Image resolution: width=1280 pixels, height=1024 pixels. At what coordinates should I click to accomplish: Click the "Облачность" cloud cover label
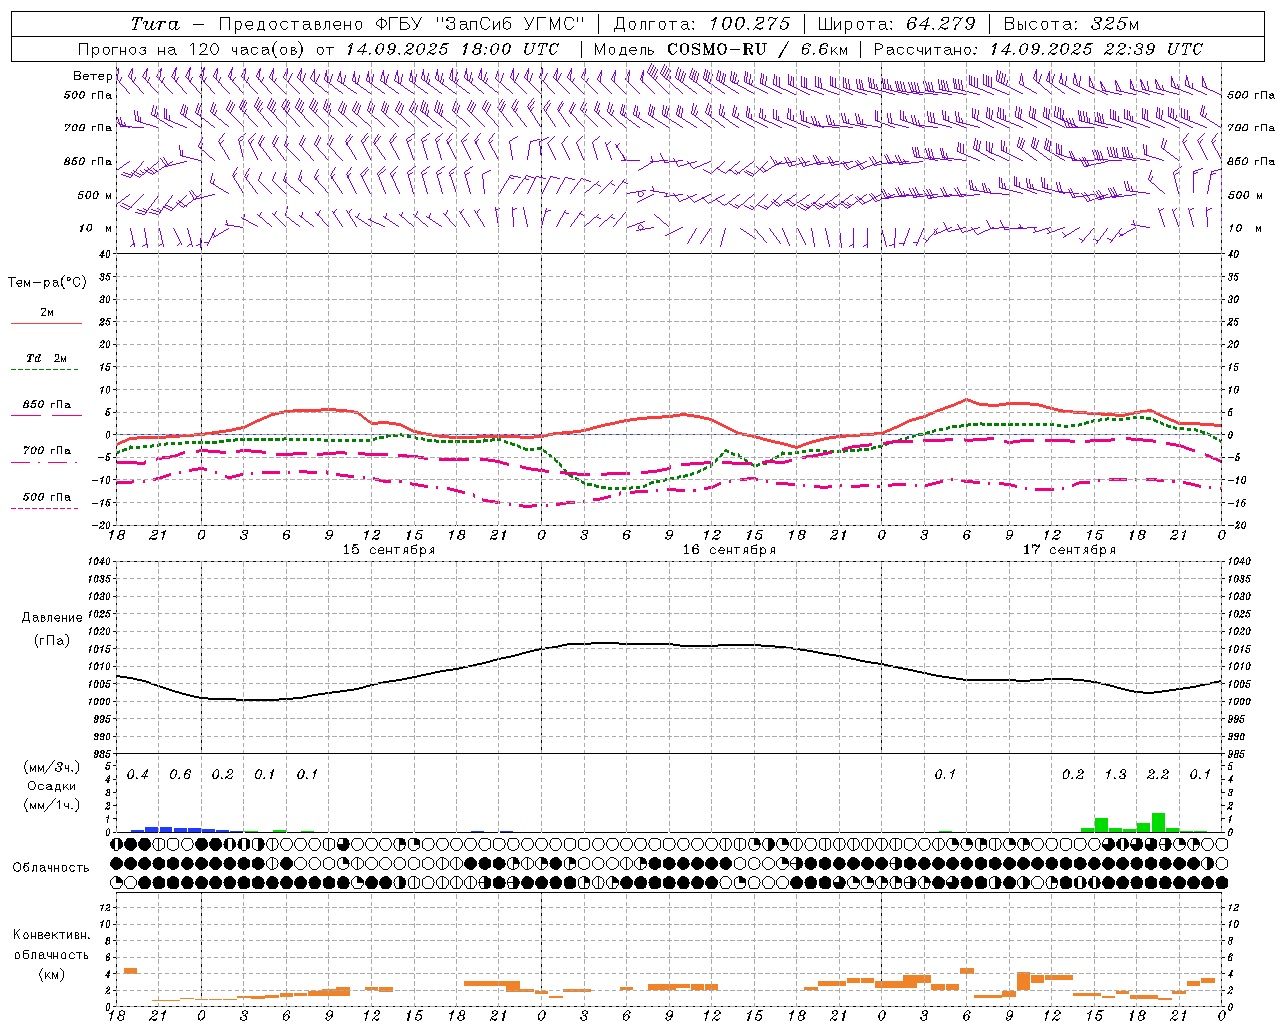coord(51,867)
